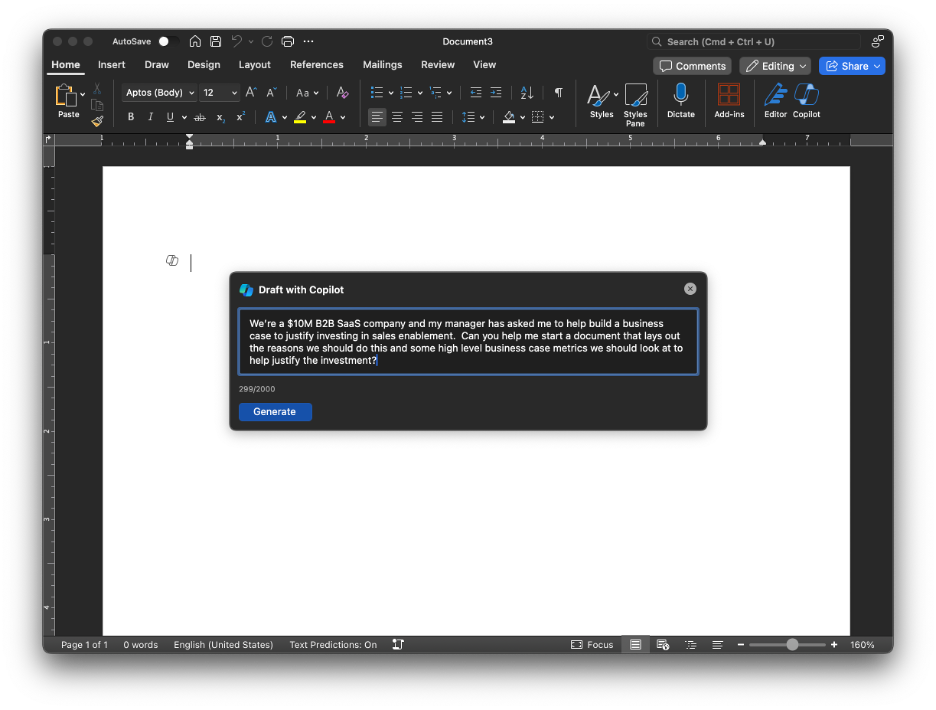
Task: Redo the last action
Action: (267, 41)
